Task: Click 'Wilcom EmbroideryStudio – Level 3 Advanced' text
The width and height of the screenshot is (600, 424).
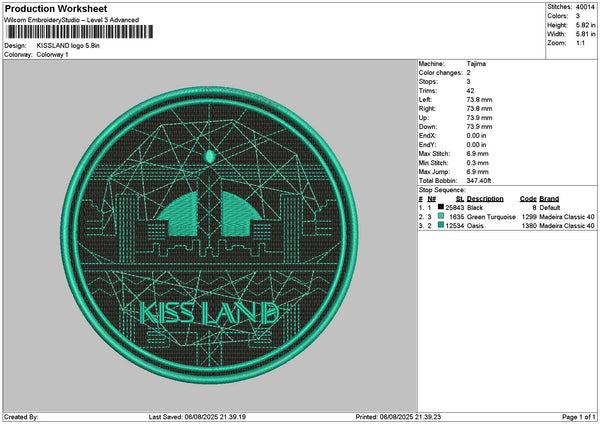Action: [x=72, y=20]
